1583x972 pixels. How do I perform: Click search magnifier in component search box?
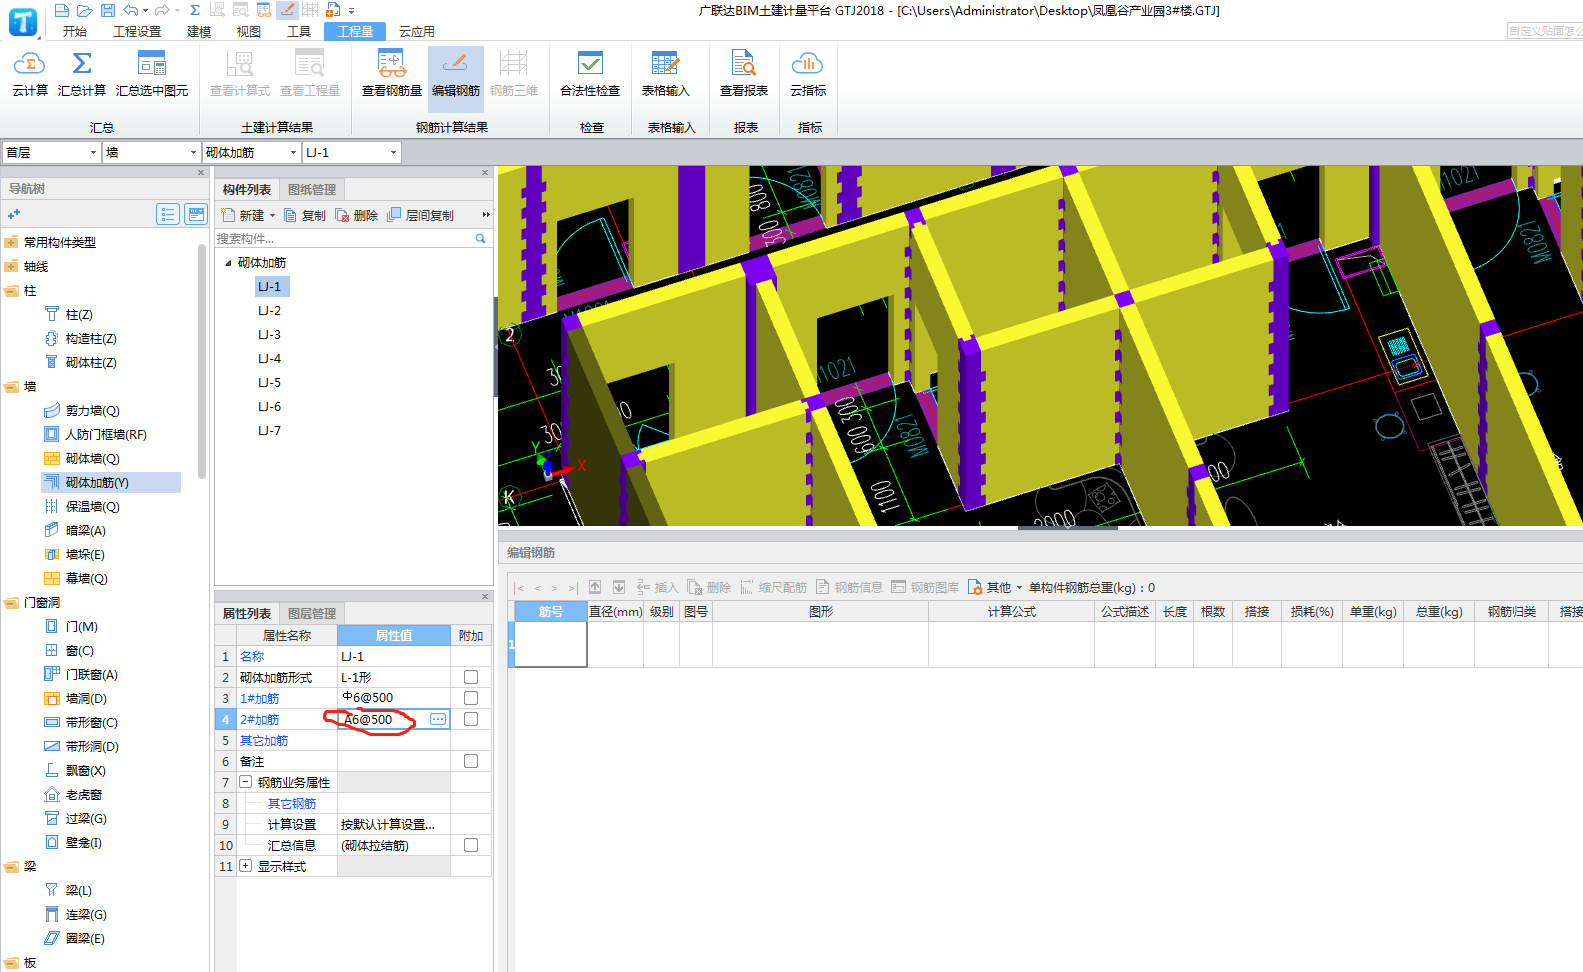click(480, 238)
